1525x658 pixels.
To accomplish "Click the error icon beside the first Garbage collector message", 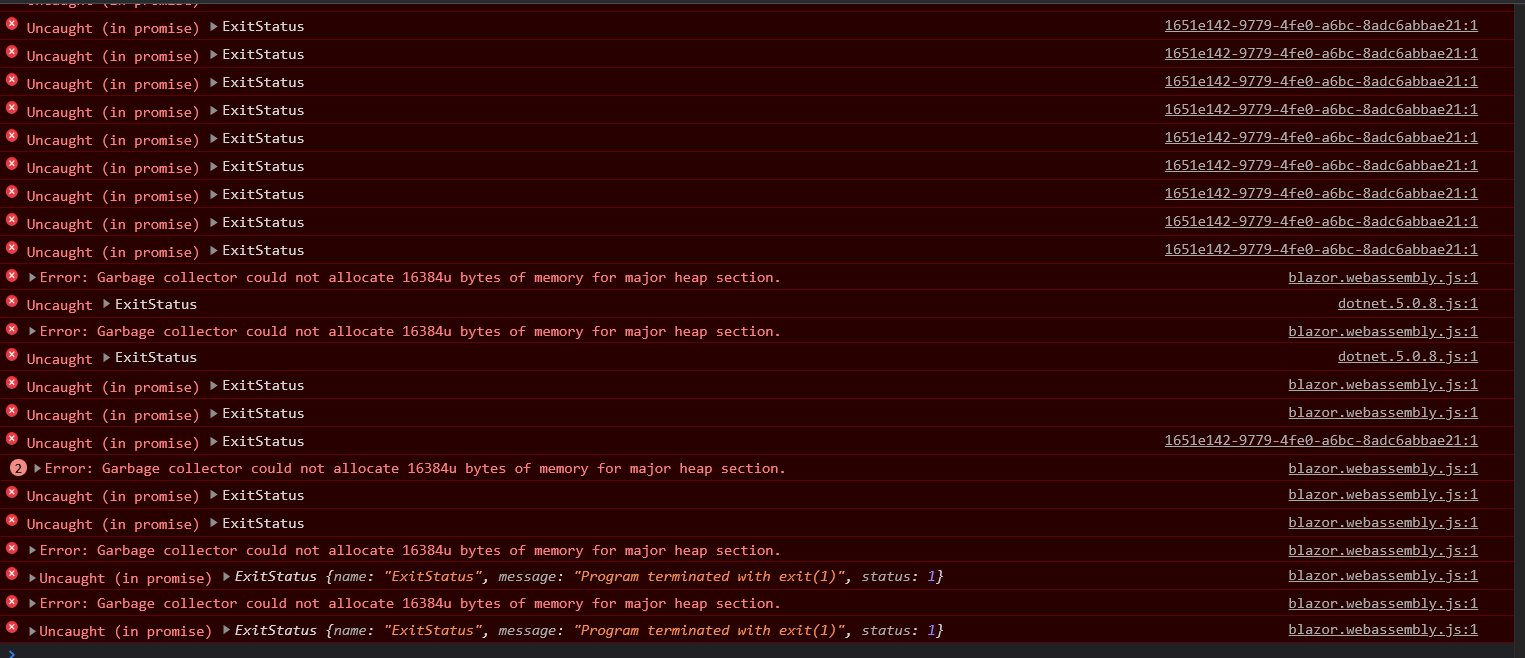I will 11,277.
